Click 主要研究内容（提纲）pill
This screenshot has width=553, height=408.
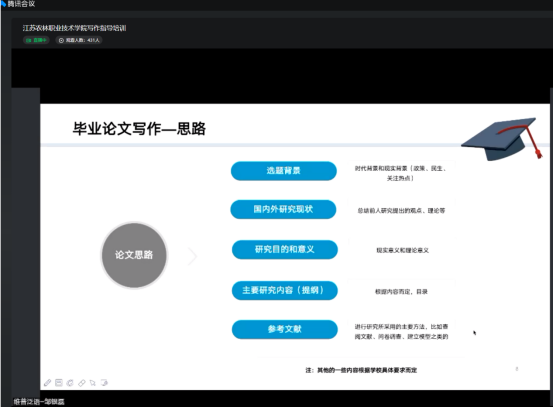pos(285,290)
